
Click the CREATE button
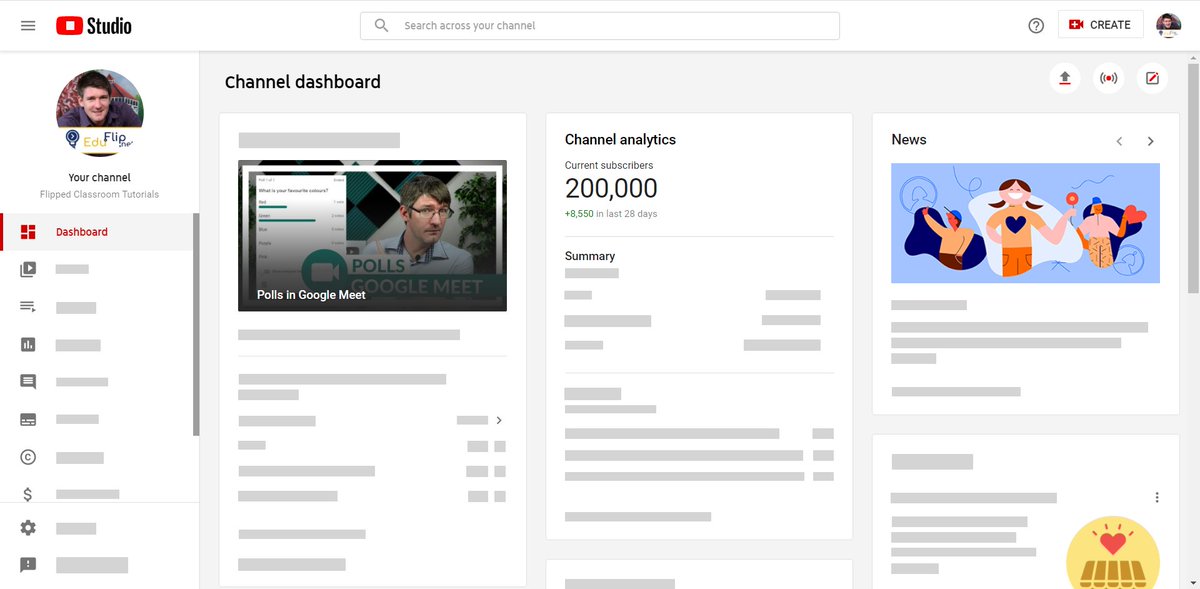[1100, 25]
